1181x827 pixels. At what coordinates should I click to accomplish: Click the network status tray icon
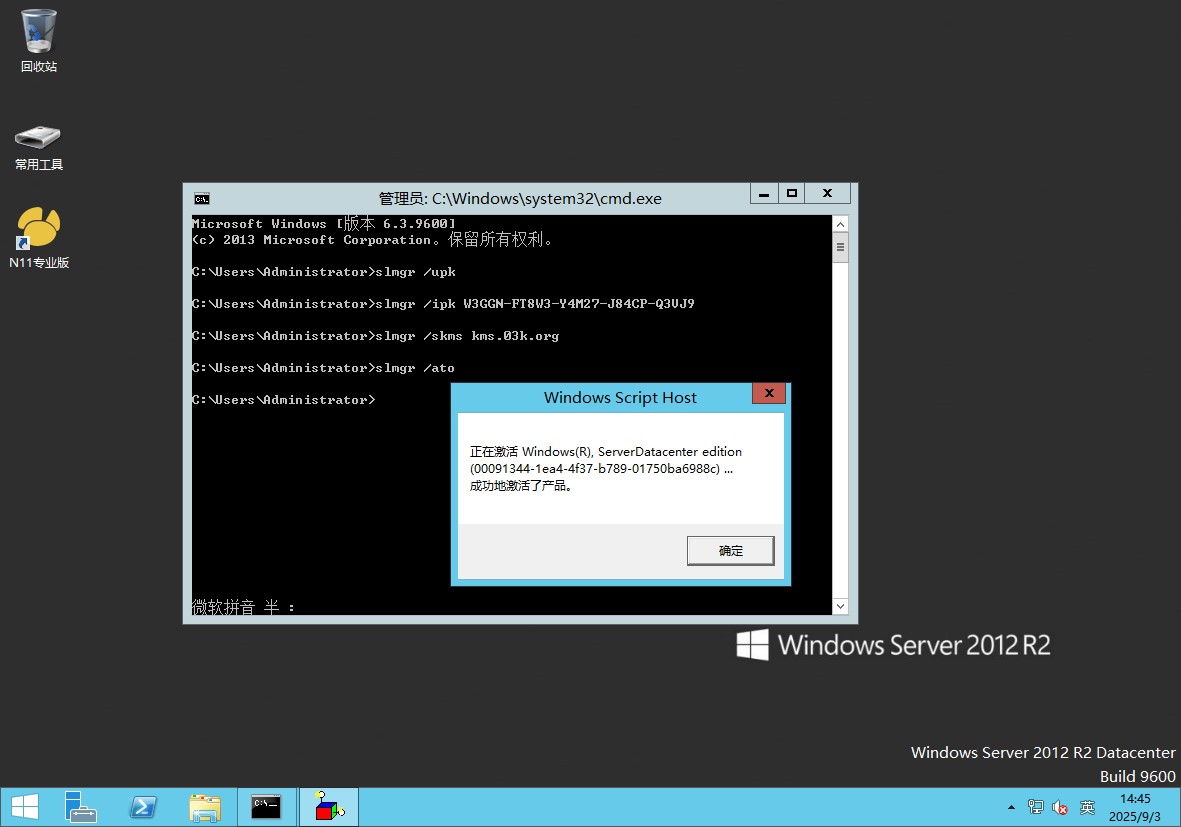tap(1036, 807)
